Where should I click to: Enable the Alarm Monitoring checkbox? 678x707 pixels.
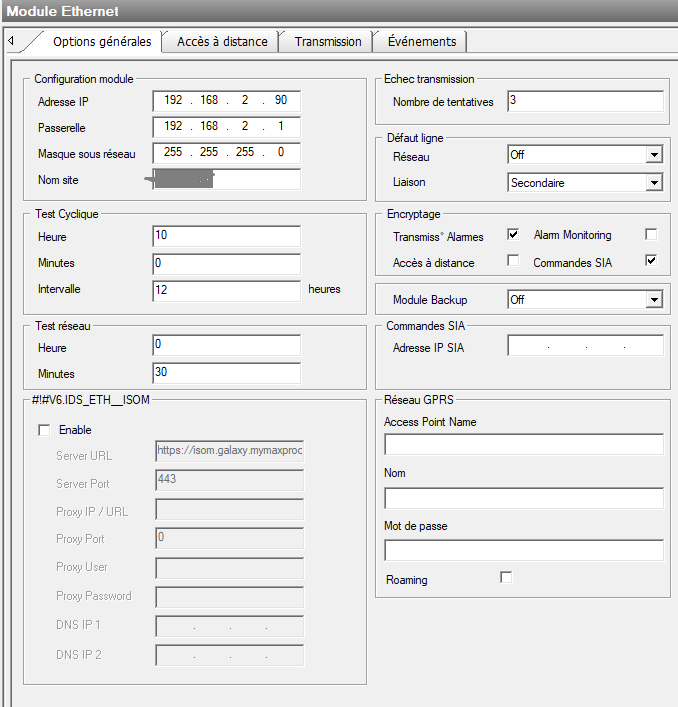pyautogui.click(x=651, y=235)
